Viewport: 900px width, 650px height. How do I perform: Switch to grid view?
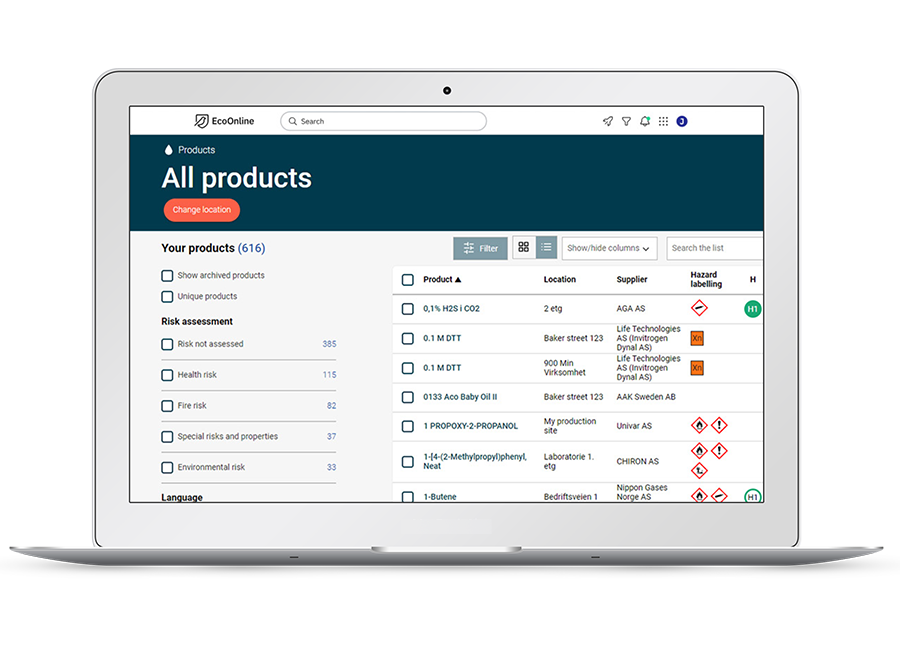[x=523, y=247]
